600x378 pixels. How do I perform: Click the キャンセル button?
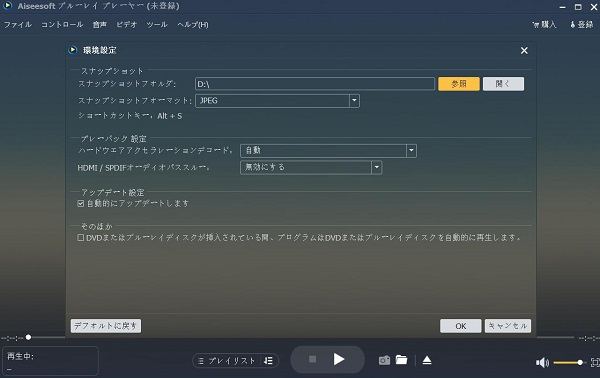click(508, 326)
